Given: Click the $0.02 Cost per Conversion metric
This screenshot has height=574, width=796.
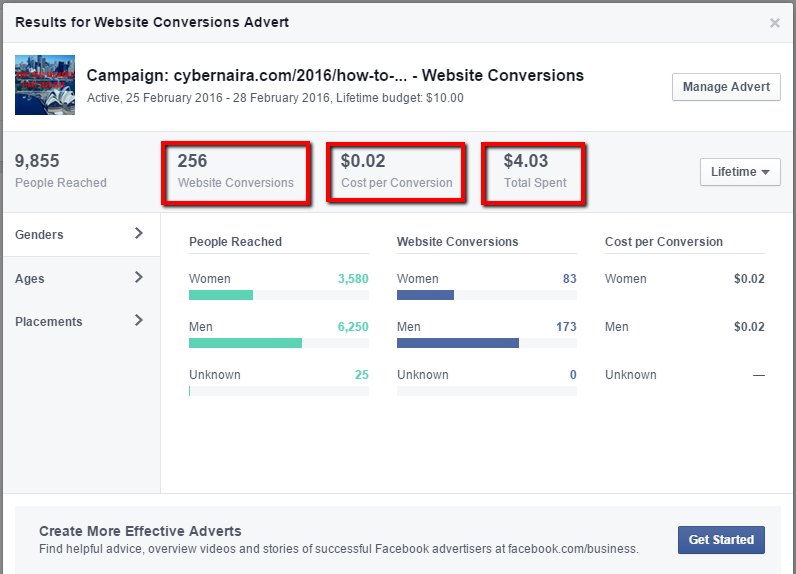Looking at the screenshot, I should pos(396,171).
